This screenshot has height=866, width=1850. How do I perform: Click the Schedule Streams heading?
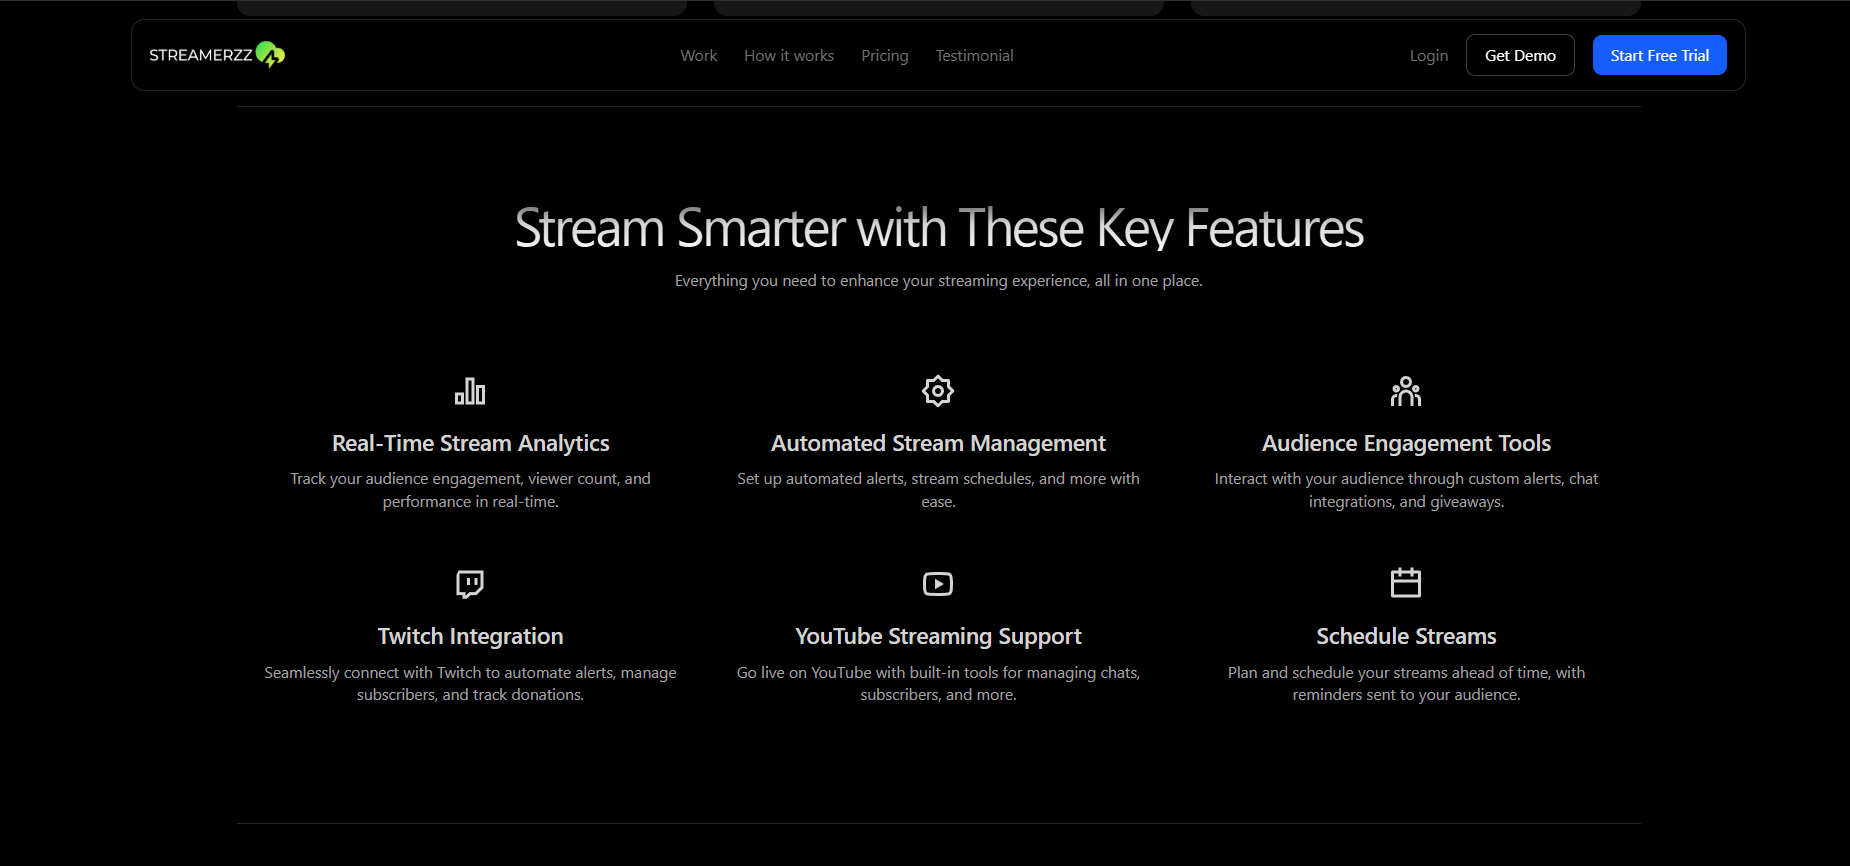1406,636
